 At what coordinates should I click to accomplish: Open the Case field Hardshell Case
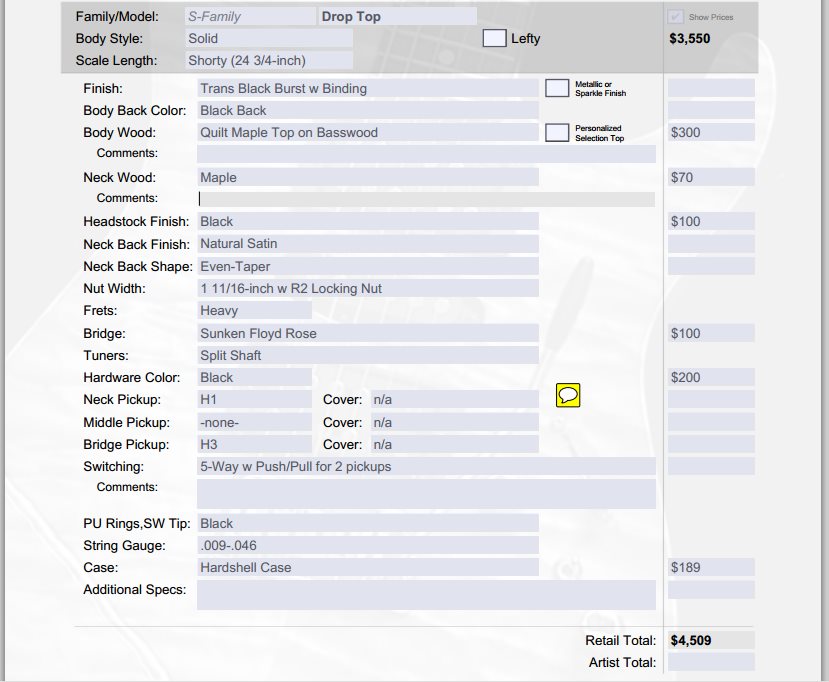point(367,567)
